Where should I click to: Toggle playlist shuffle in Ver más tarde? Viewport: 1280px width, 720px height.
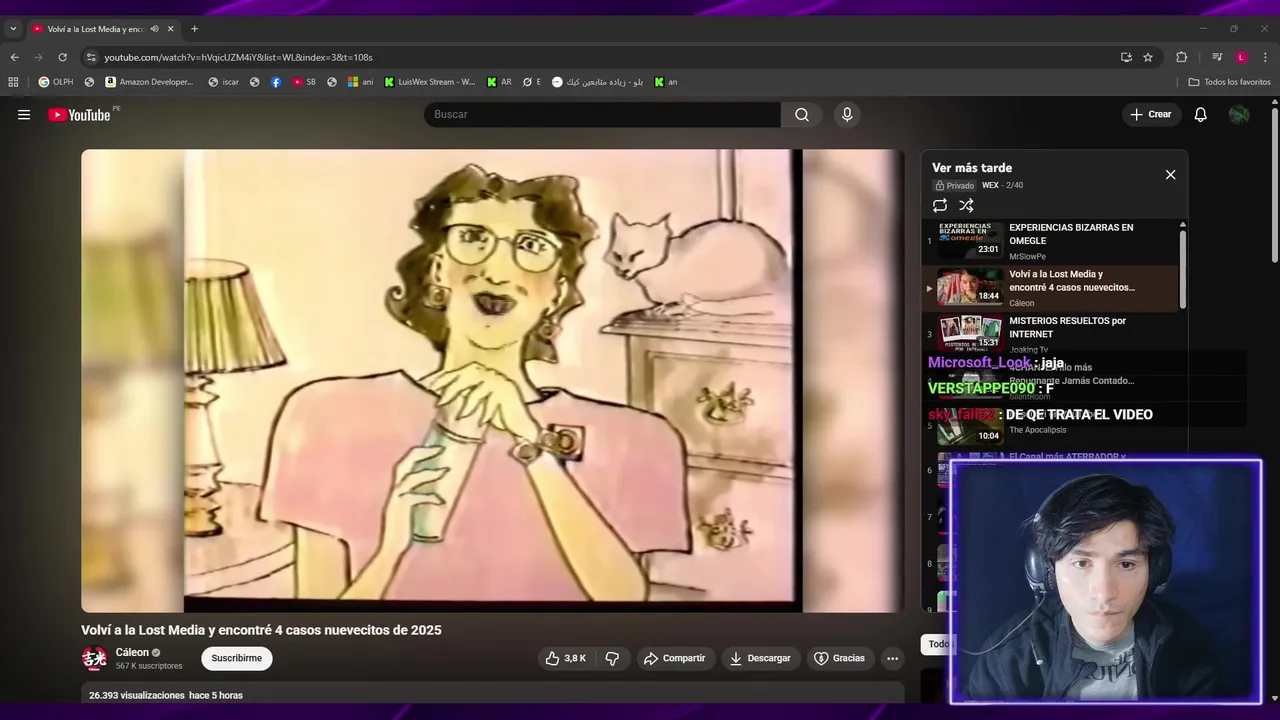click(966, 205)
